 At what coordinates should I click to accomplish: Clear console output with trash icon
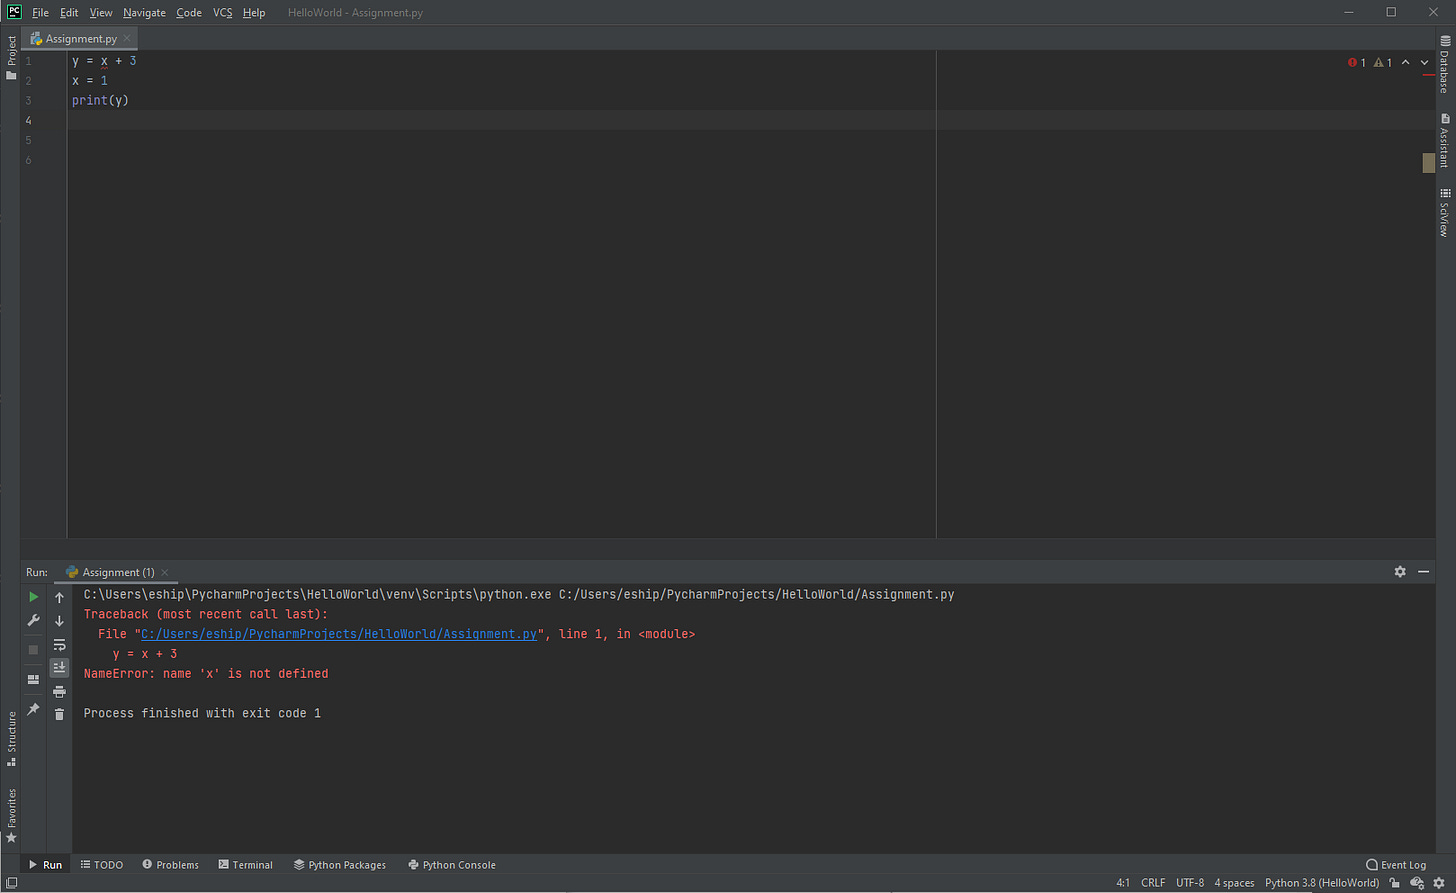point(59,714)
